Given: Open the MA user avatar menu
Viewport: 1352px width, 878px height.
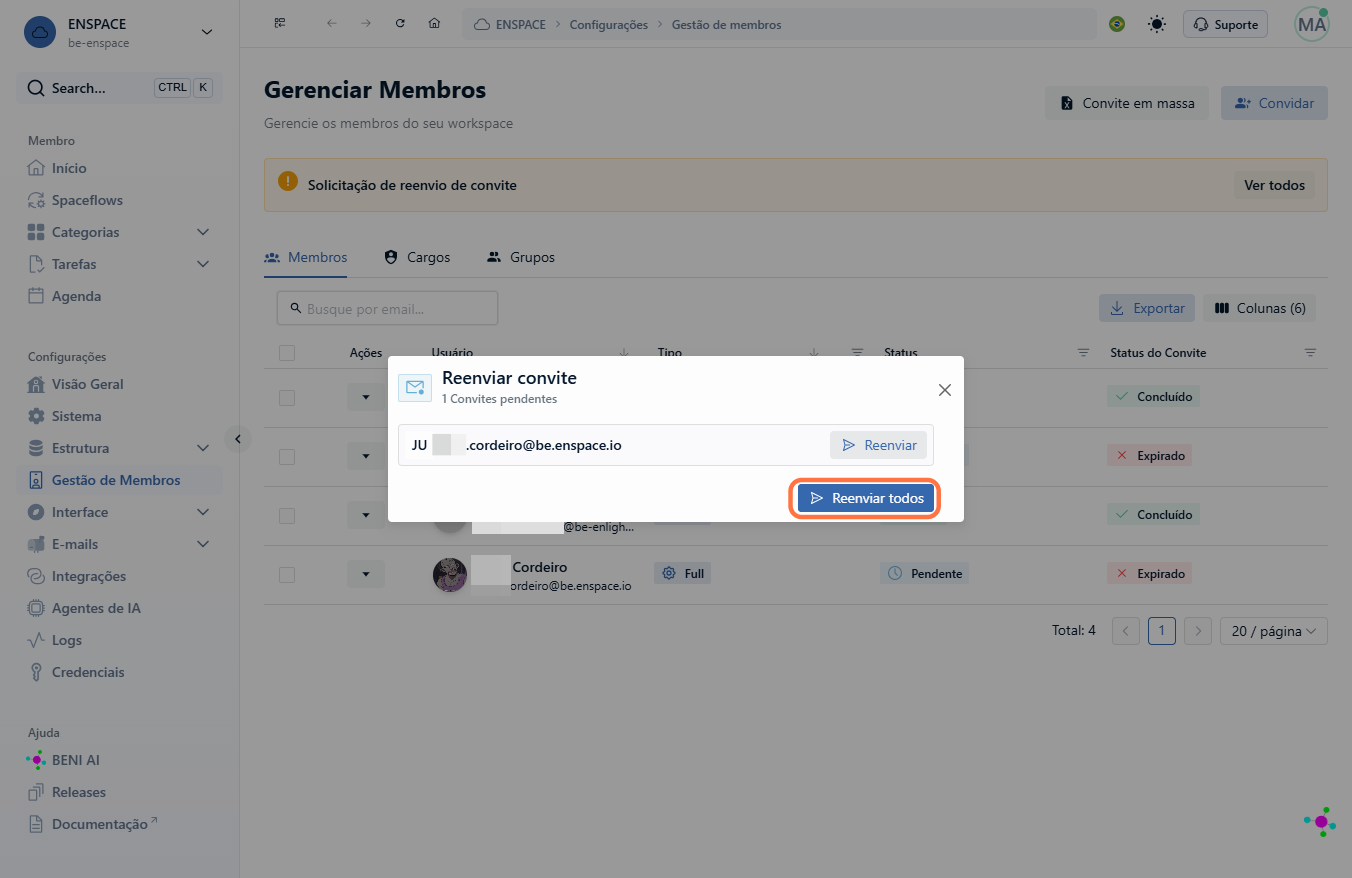Looking at the screenshot, I should pyautogui.click(x=1311, y=24).
